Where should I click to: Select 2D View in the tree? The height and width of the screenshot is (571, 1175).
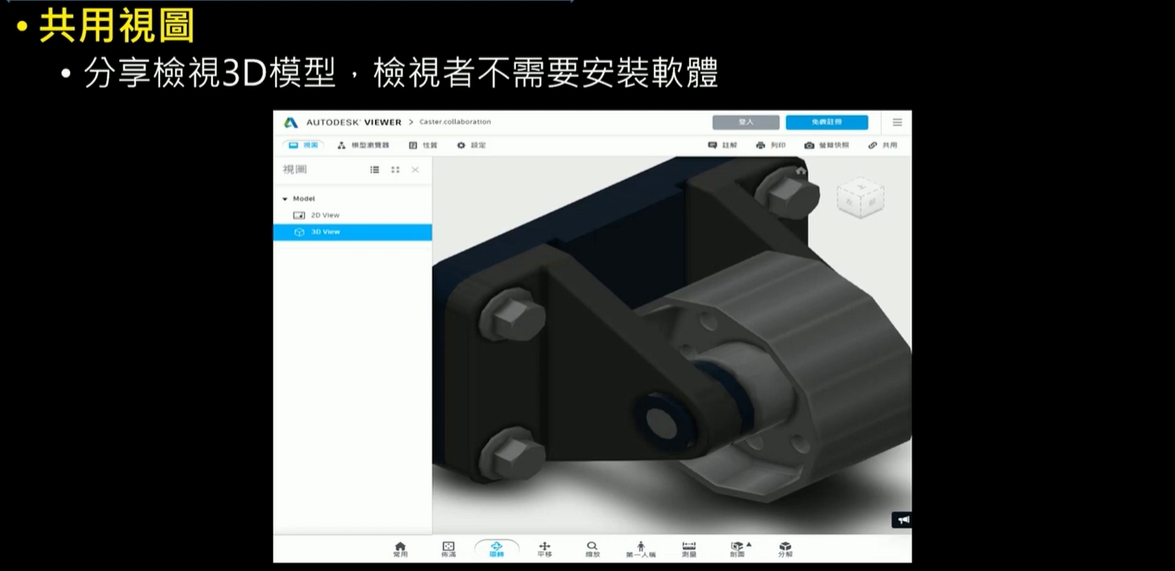(x=325, y=215)
